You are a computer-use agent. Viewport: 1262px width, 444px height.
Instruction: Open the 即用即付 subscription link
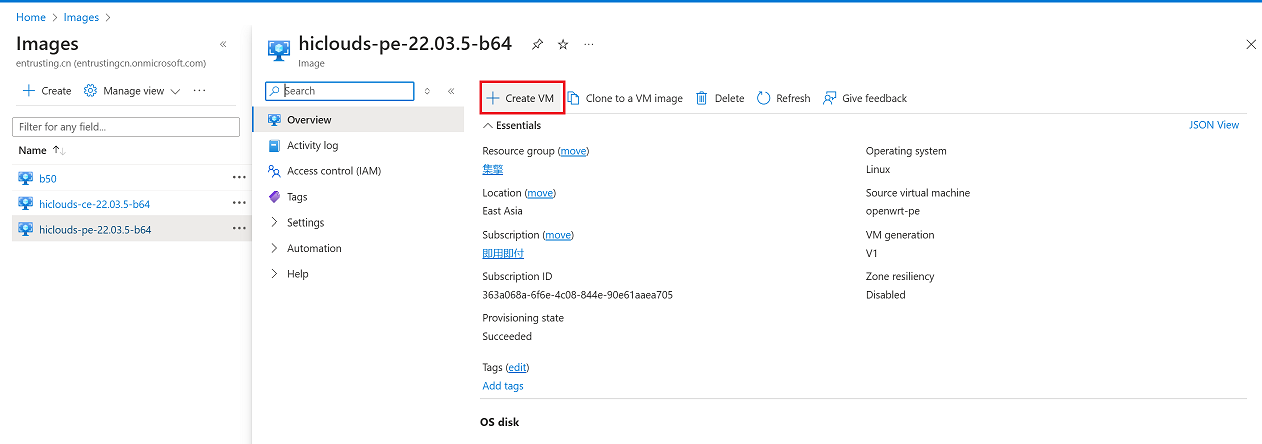pos(503,253)
